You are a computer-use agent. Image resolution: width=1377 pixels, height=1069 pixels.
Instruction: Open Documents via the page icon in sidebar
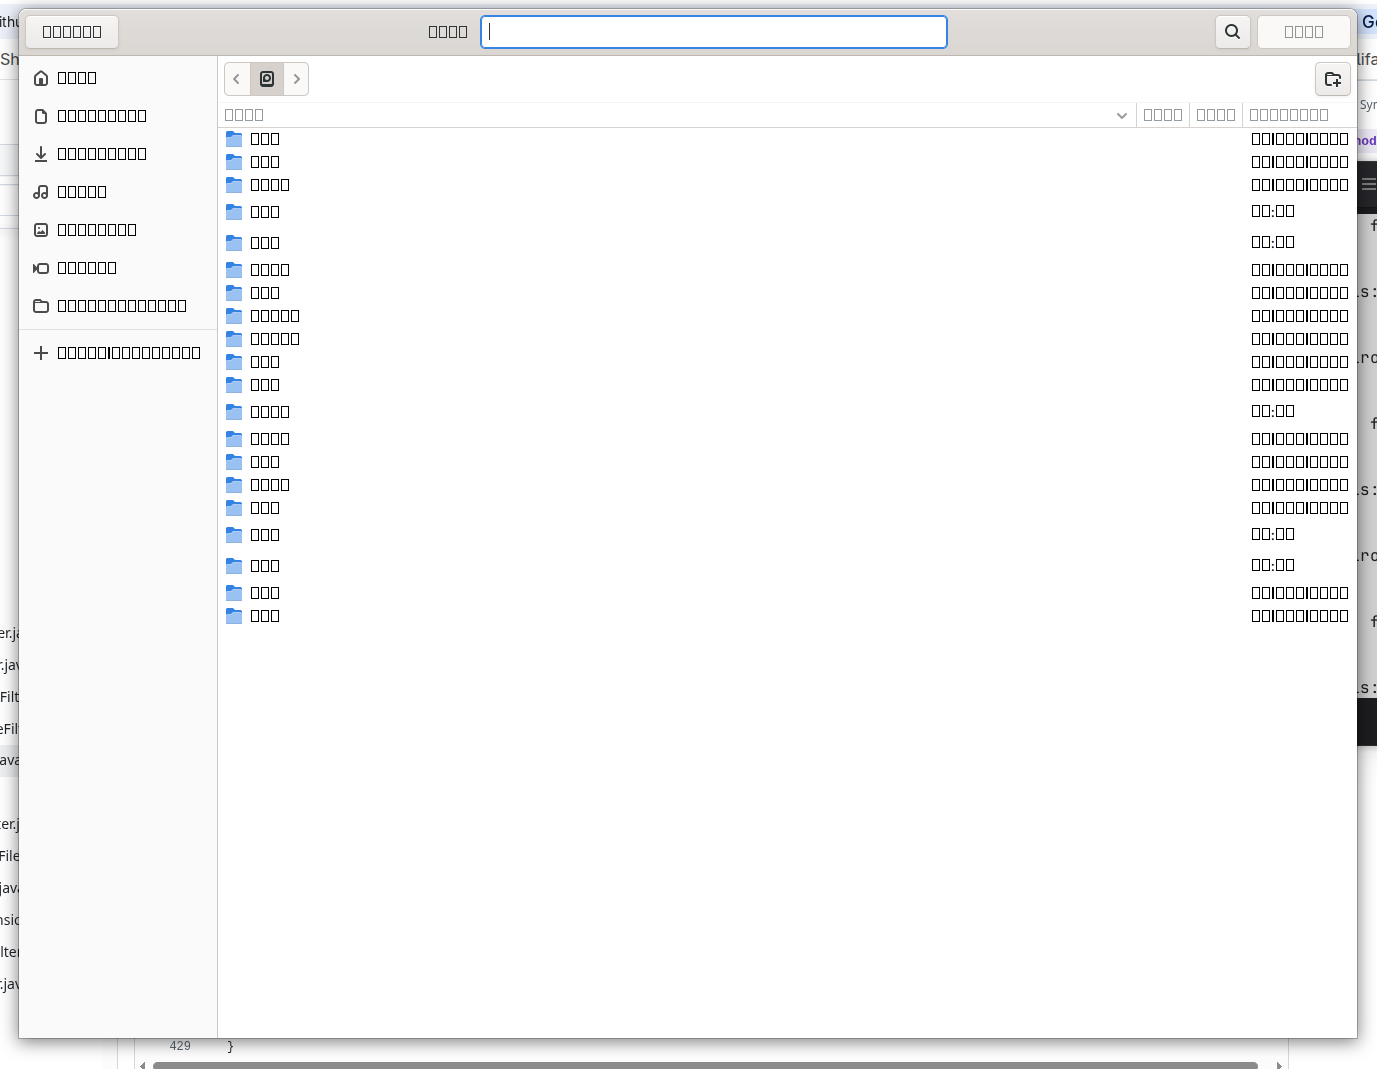pyautogui.click(x=41, y=116)
